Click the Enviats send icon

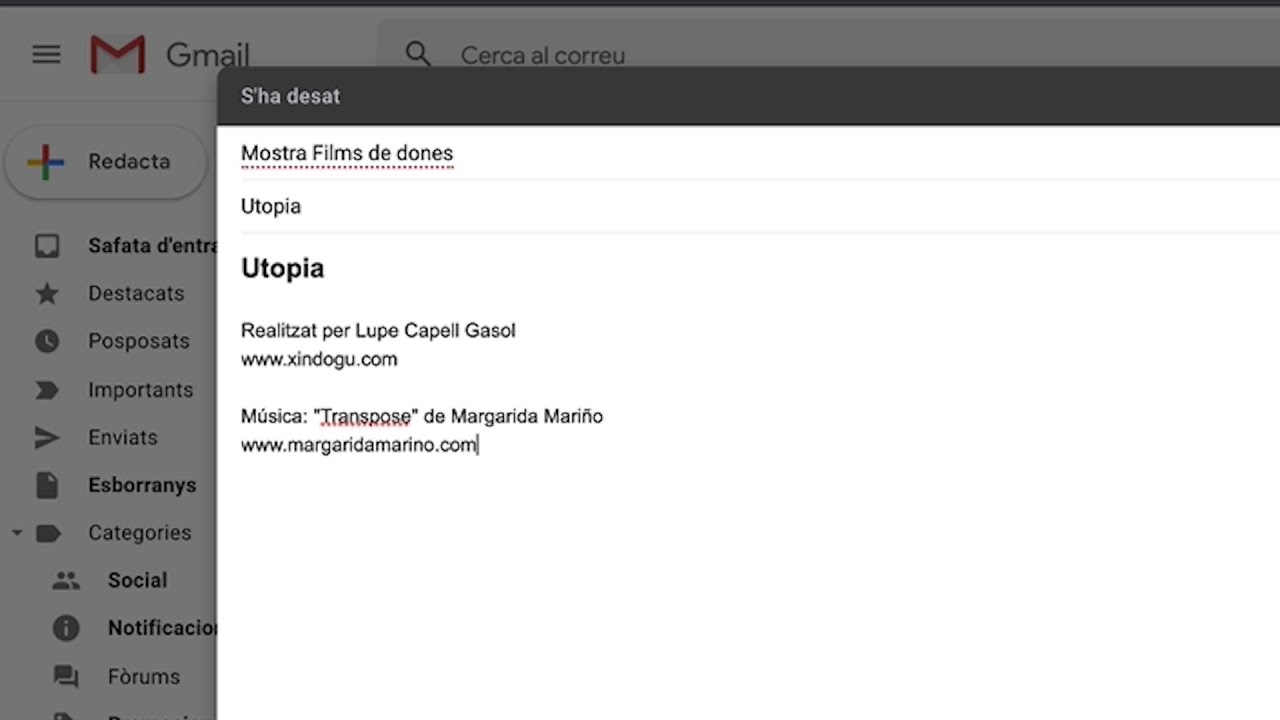coord(47,438)
